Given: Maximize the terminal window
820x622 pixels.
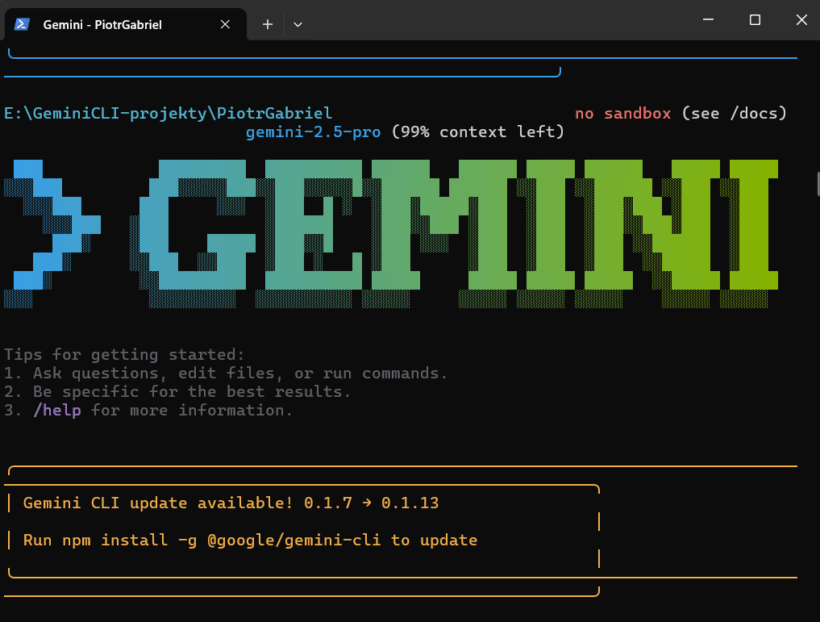Looking at the screenshot, I should click(755, 20).
